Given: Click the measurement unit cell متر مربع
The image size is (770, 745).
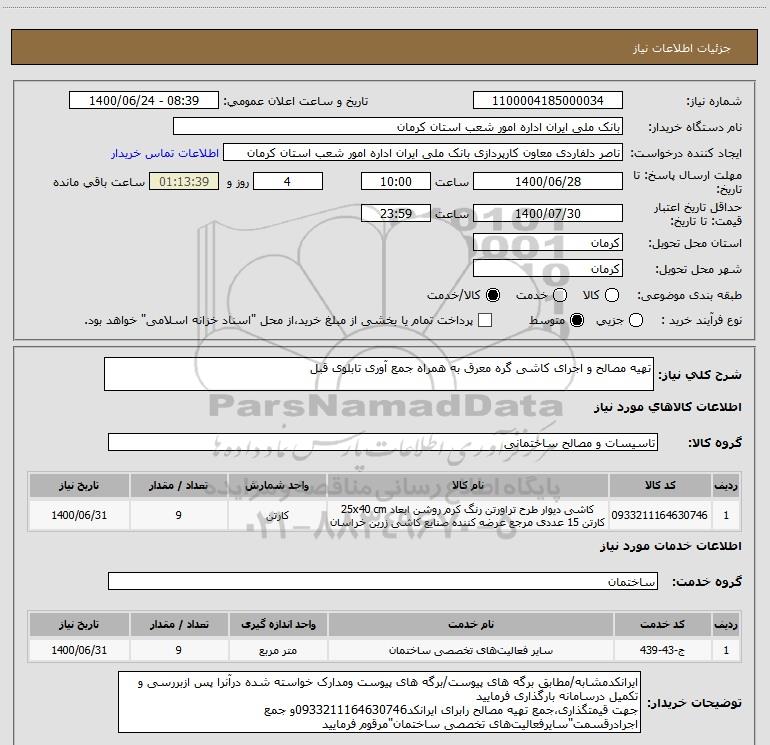Looking at the screenshot, I should click(x=278, y=650).
